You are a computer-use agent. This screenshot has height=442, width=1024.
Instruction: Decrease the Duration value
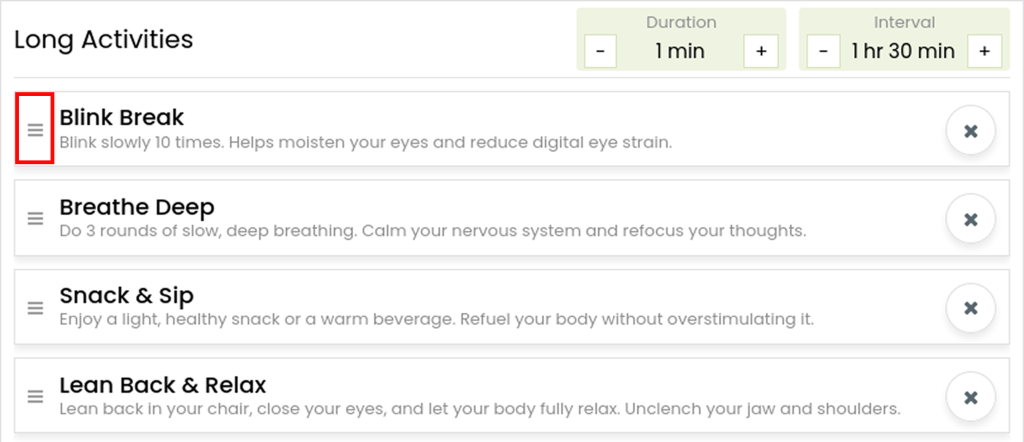coord(601,51)
